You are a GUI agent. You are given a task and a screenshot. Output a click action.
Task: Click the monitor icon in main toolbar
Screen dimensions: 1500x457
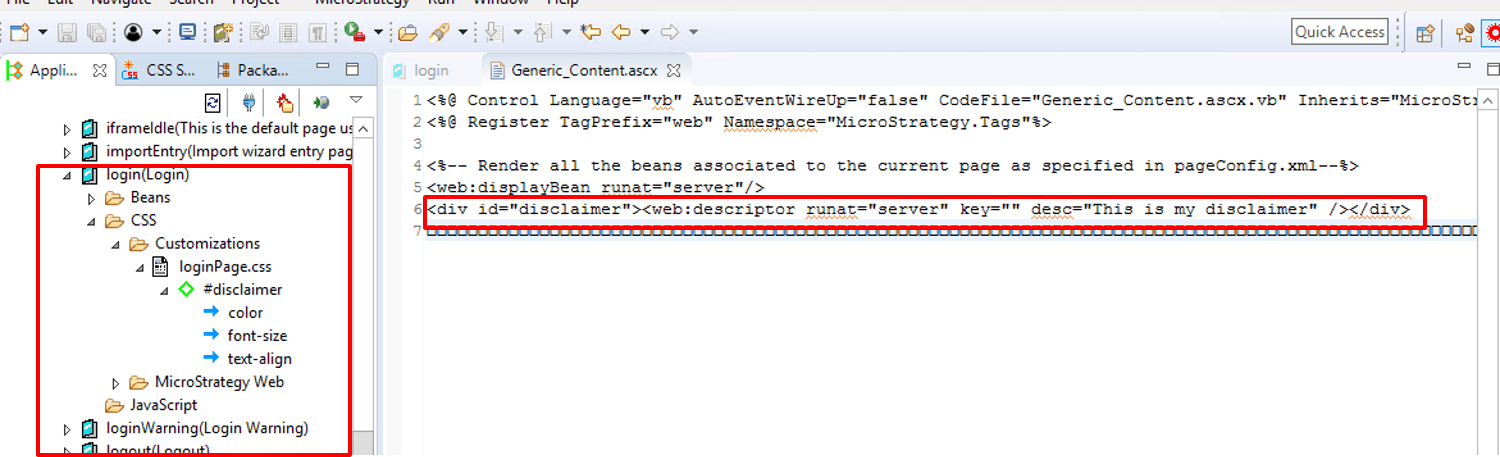[187, 32]
